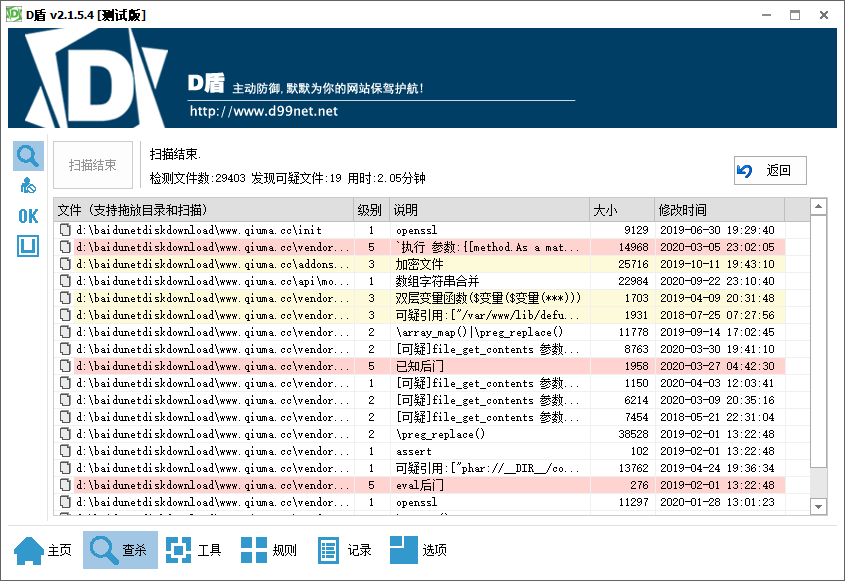The image size is (845, 581).
Task: Go to 主页 home tab
Action: pos(43,550)
